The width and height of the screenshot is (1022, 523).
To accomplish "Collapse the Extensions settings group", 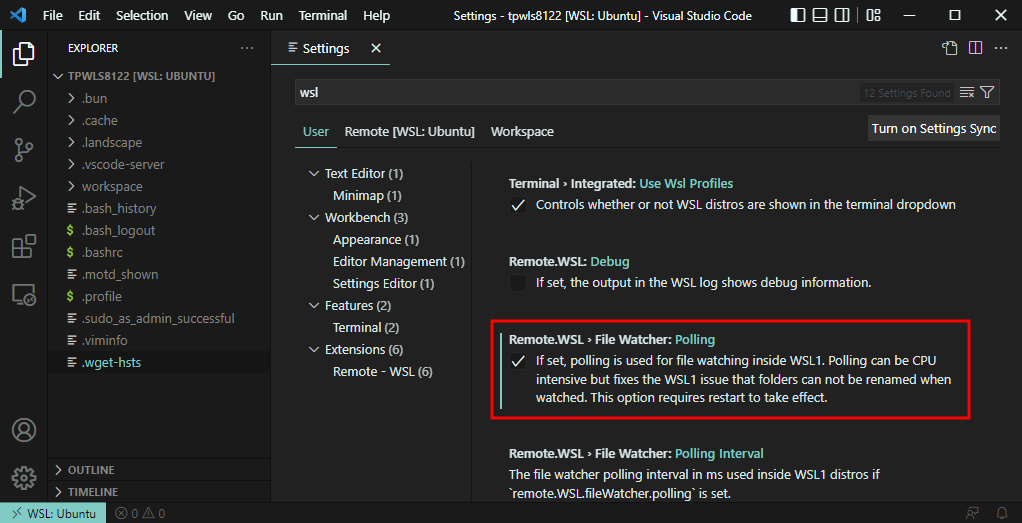I will [x=314, y=350].
